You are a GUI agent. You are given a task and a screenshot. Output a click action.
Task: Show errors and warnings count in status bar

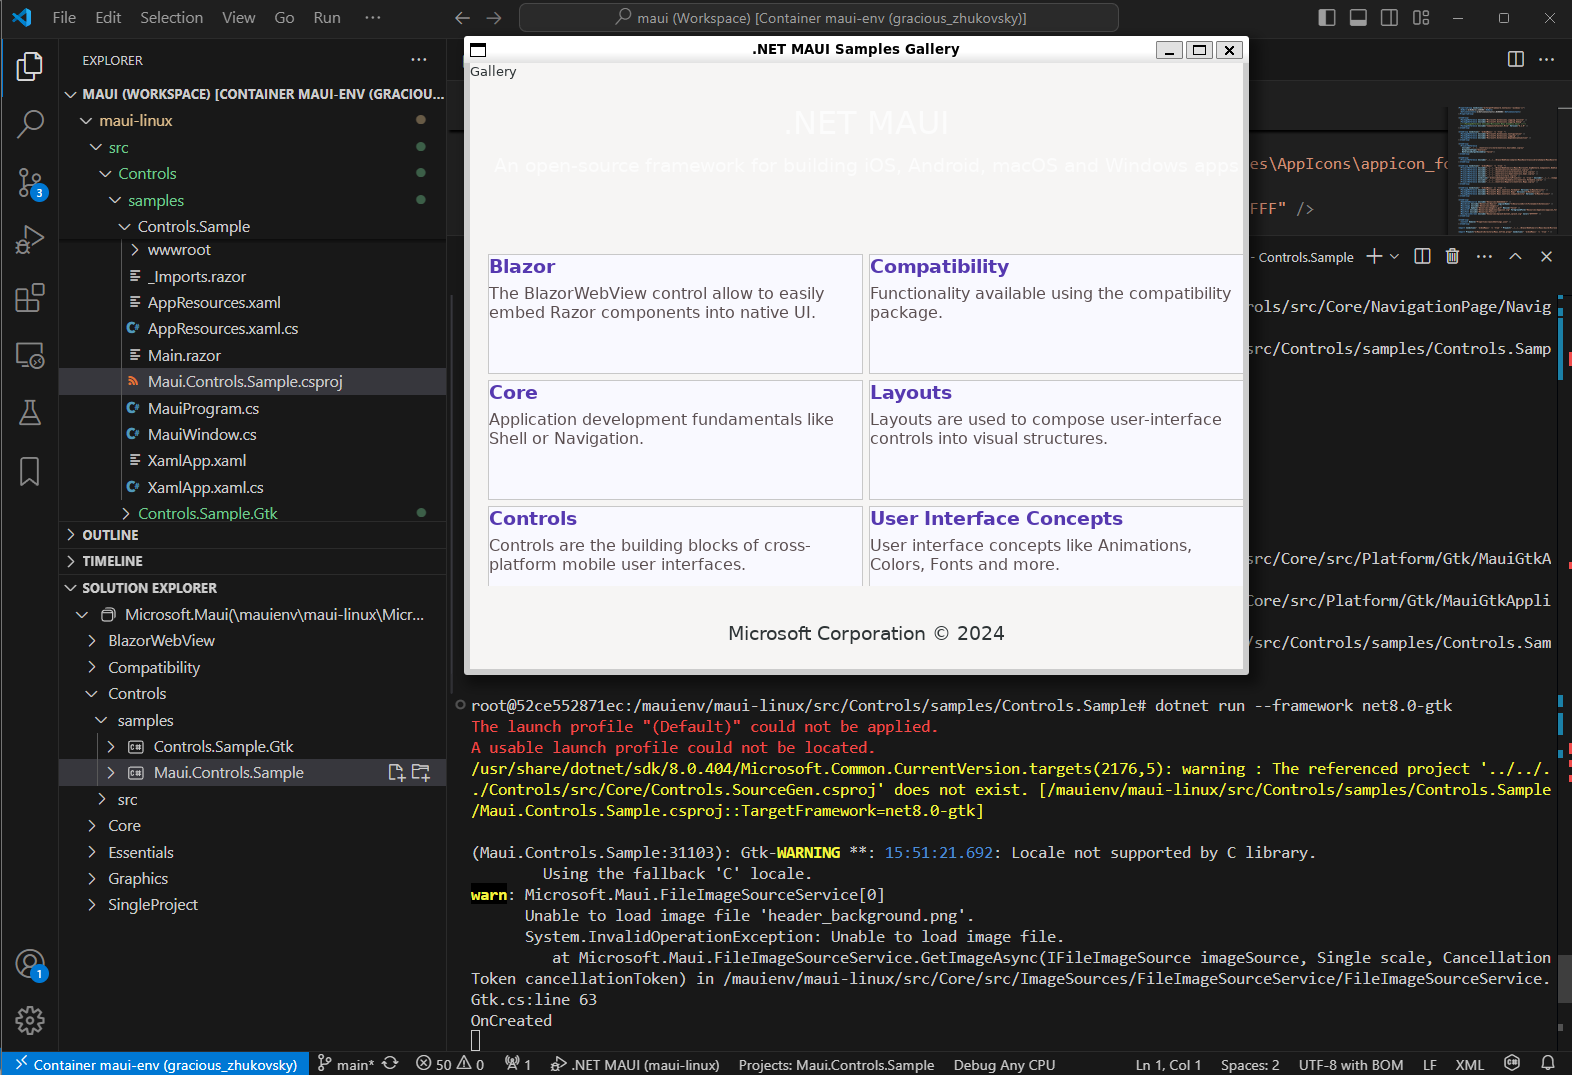[450, 1064]
